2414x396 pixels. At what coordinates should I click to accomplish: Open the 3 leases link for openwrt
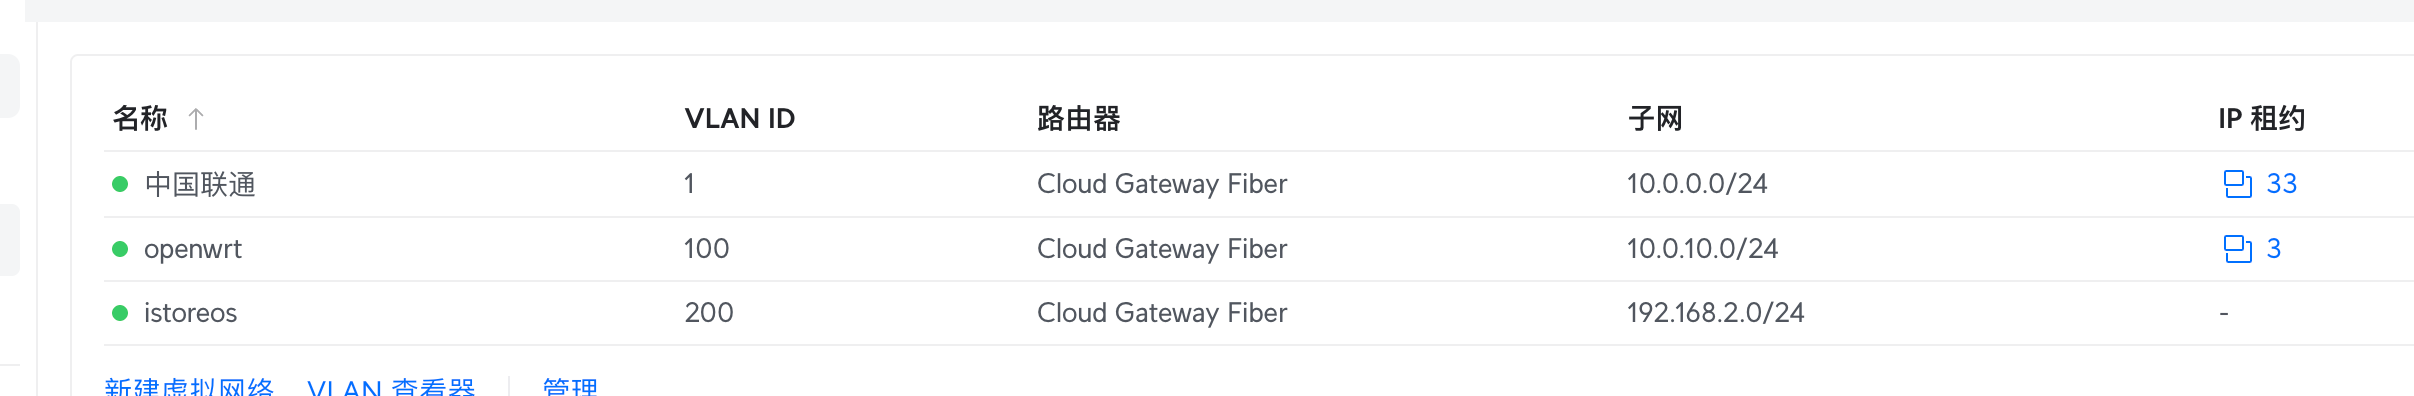(2273, 249)
